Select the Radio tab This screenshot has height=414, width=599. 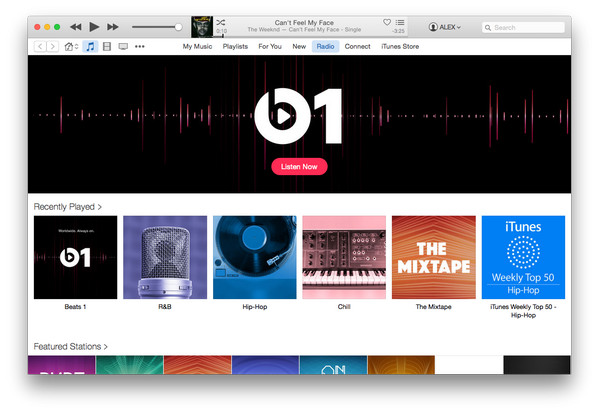click(x=325, y=47)
